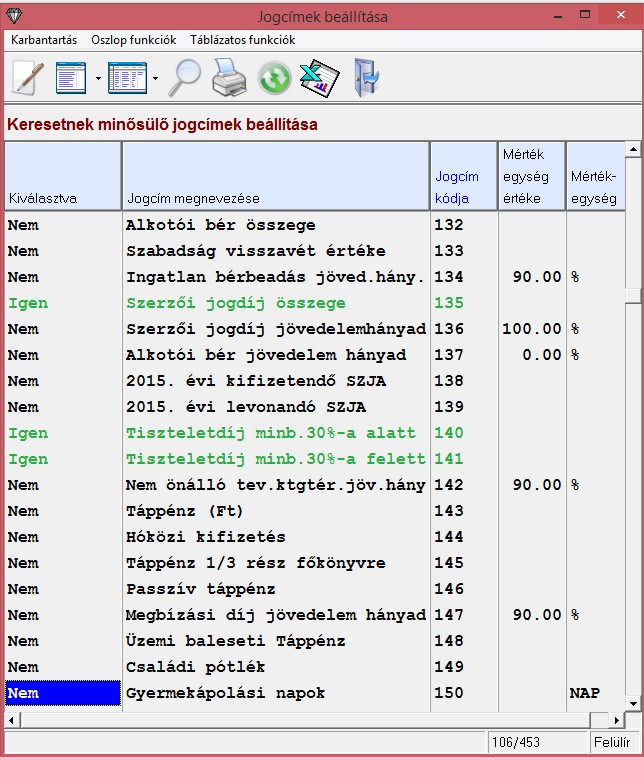Refresh the data with the green arrows icon
The width and height of the screenshot is (644, 757).
coord(274,78)
